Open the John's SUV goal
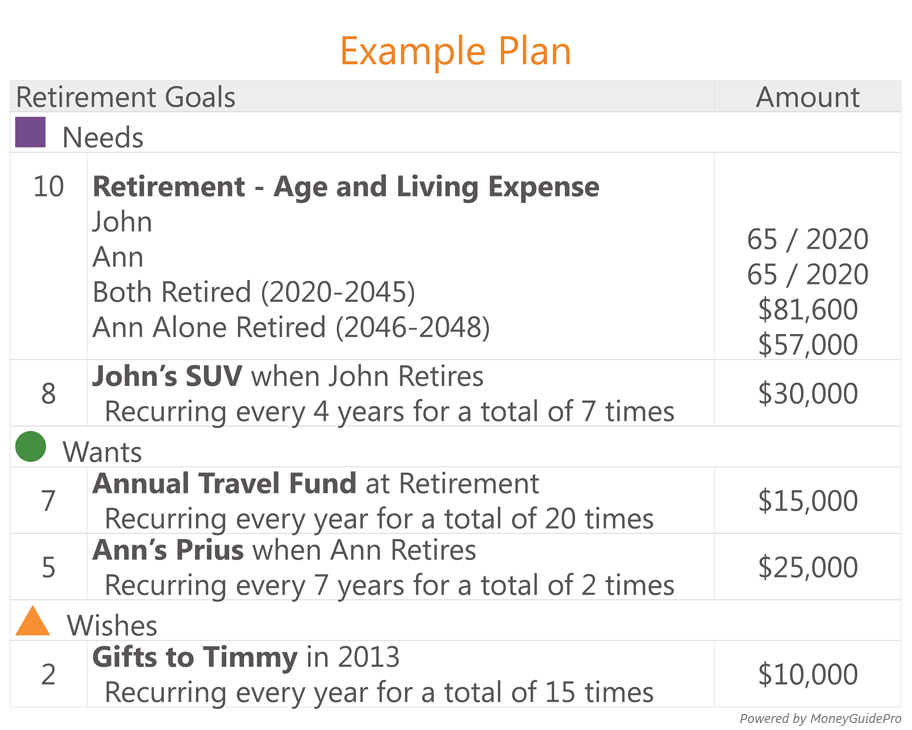This screenshot has height=730, width=912. pyautogui.click(x=167, y=376)
